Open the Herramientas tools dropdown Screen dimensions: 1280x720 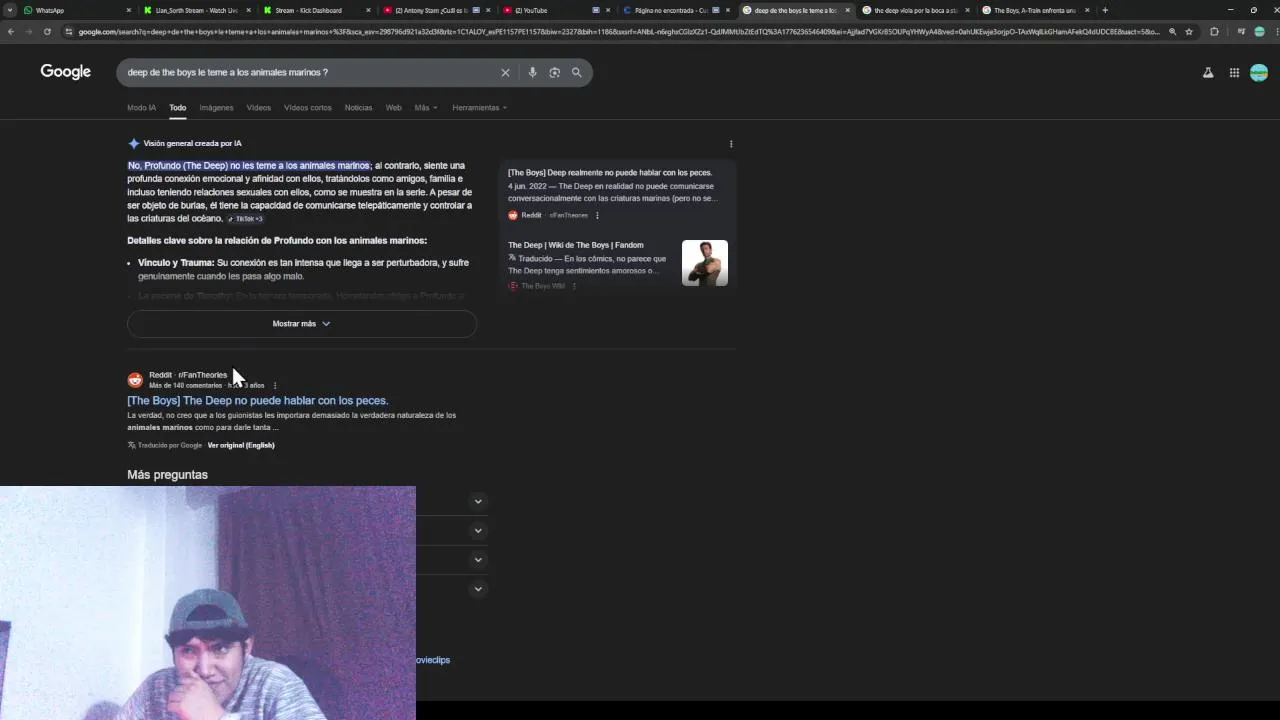point(479,107)
